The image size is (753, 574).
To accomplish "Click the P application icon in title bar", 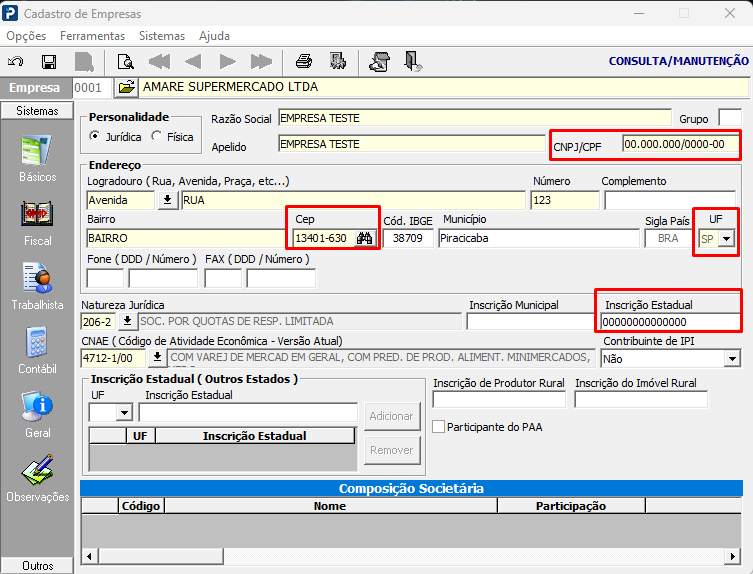I will pyautogui.click(x=10, y=13).
